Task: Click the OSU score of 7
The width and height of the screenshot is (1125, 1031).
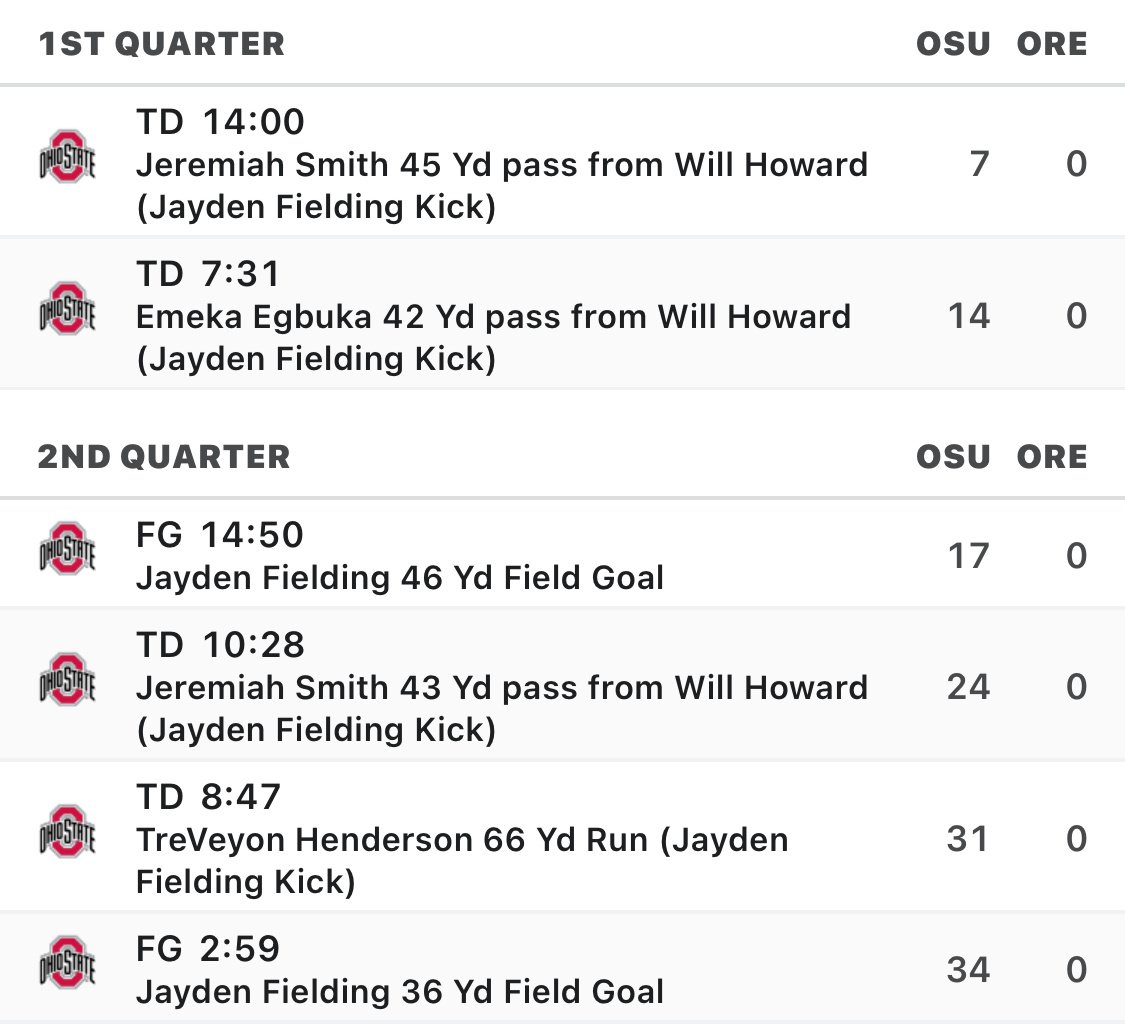Action: (978, 163)
